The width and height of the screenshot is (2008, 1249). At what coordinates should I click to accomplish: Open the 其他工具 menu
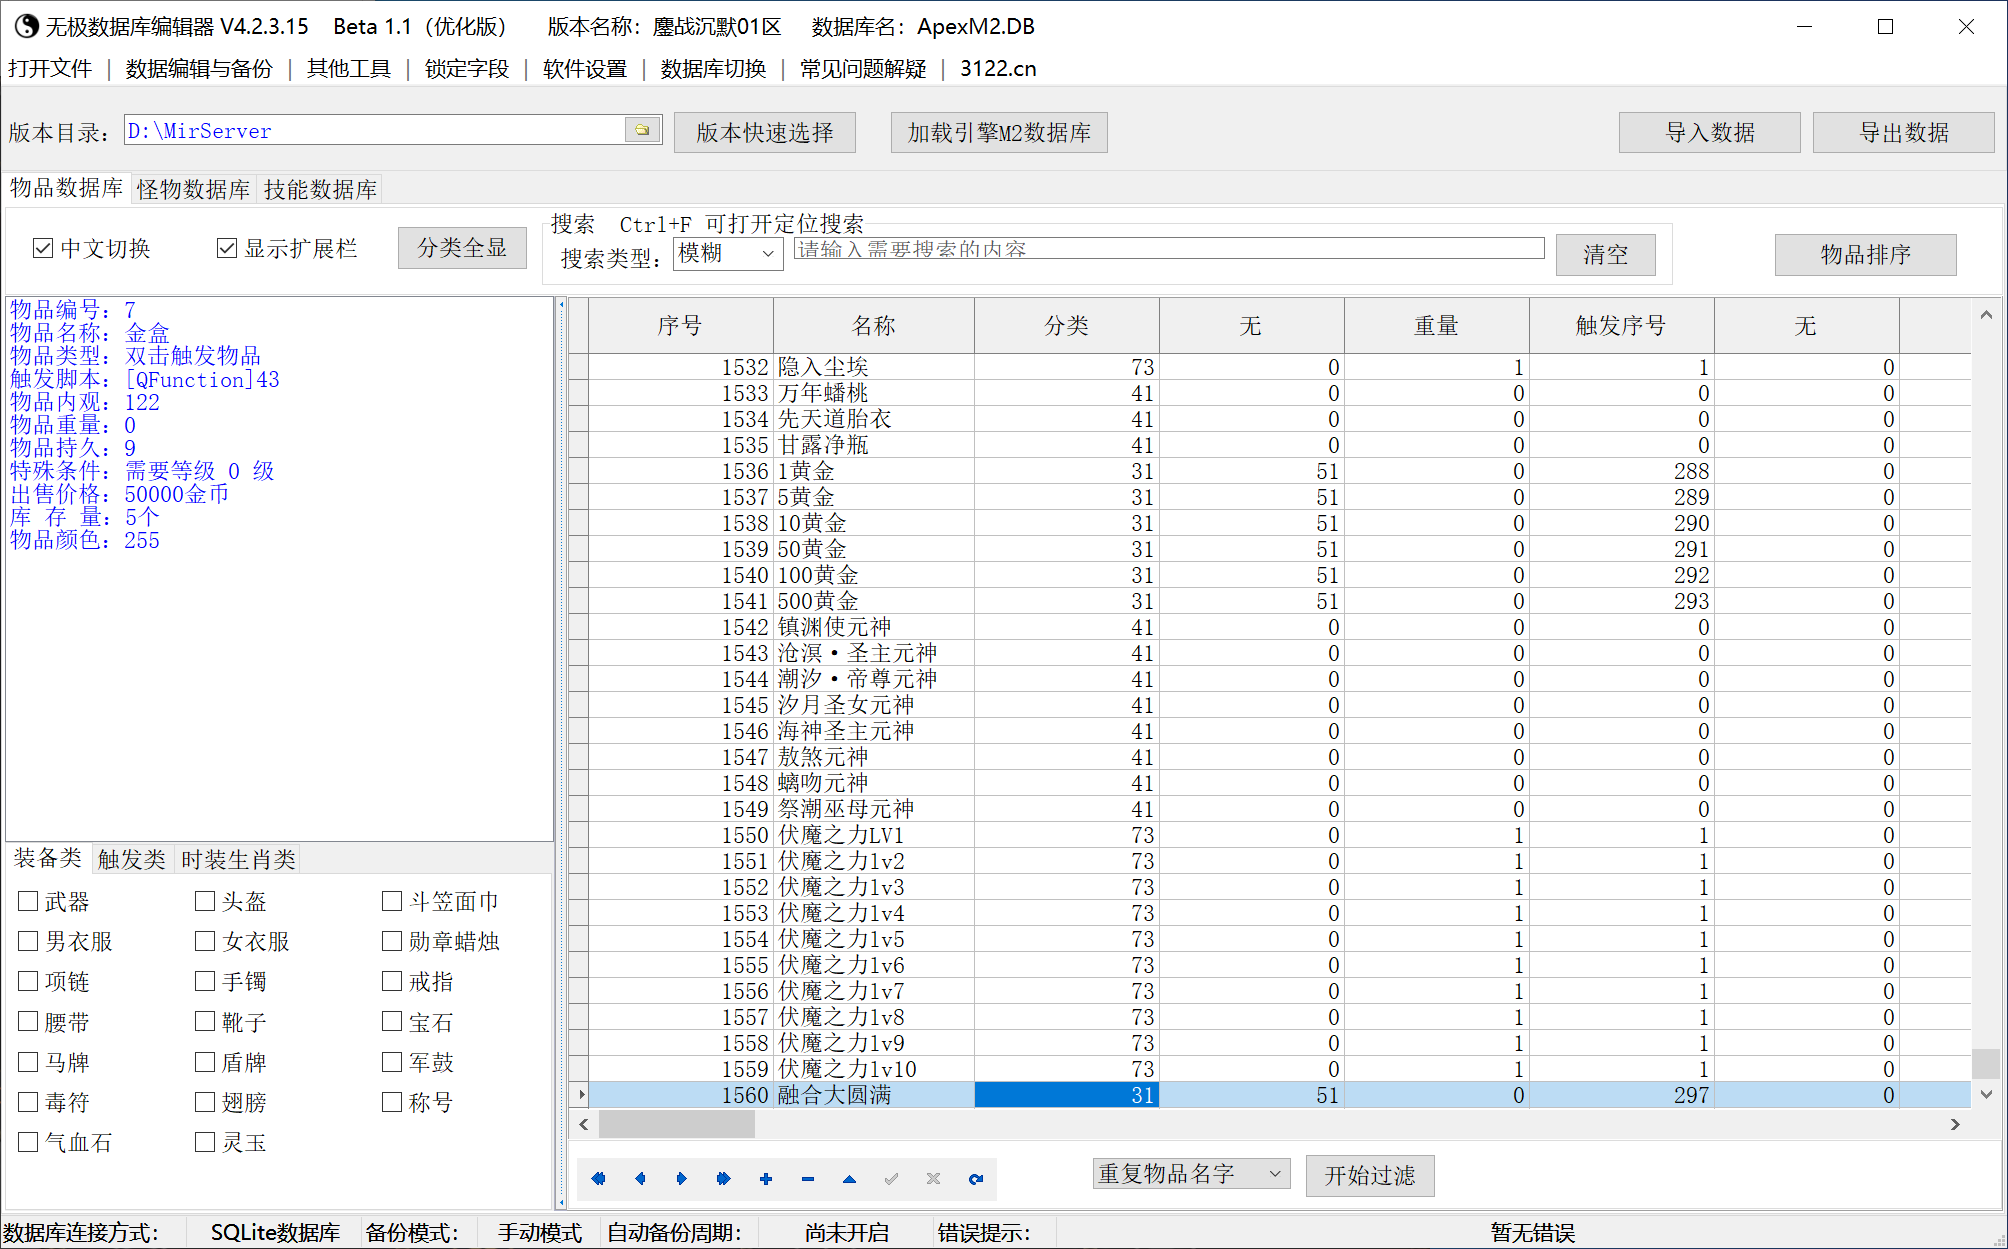point(349,69)
